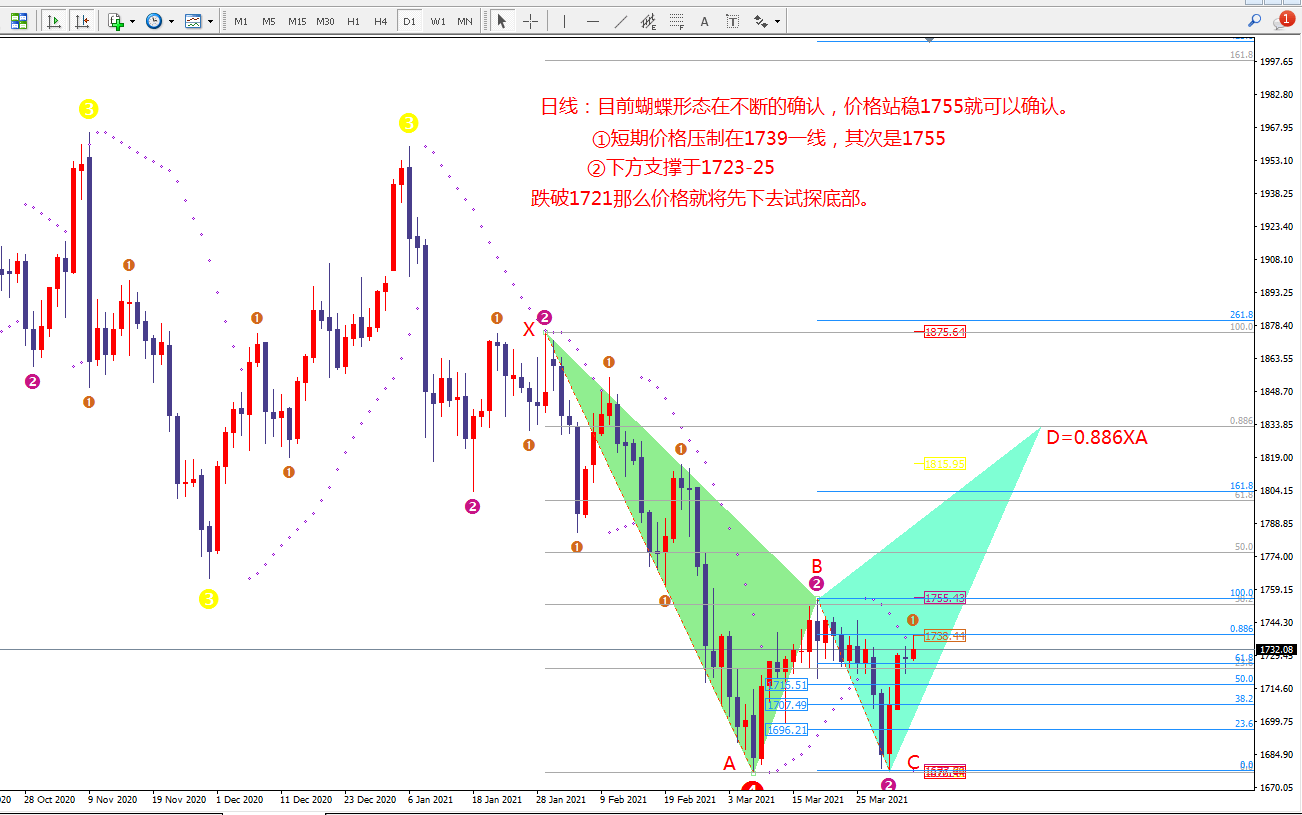This screenshot has width=1302, height=815.
Task: Click the 1997.65 price scale value
Action: 1278,62
